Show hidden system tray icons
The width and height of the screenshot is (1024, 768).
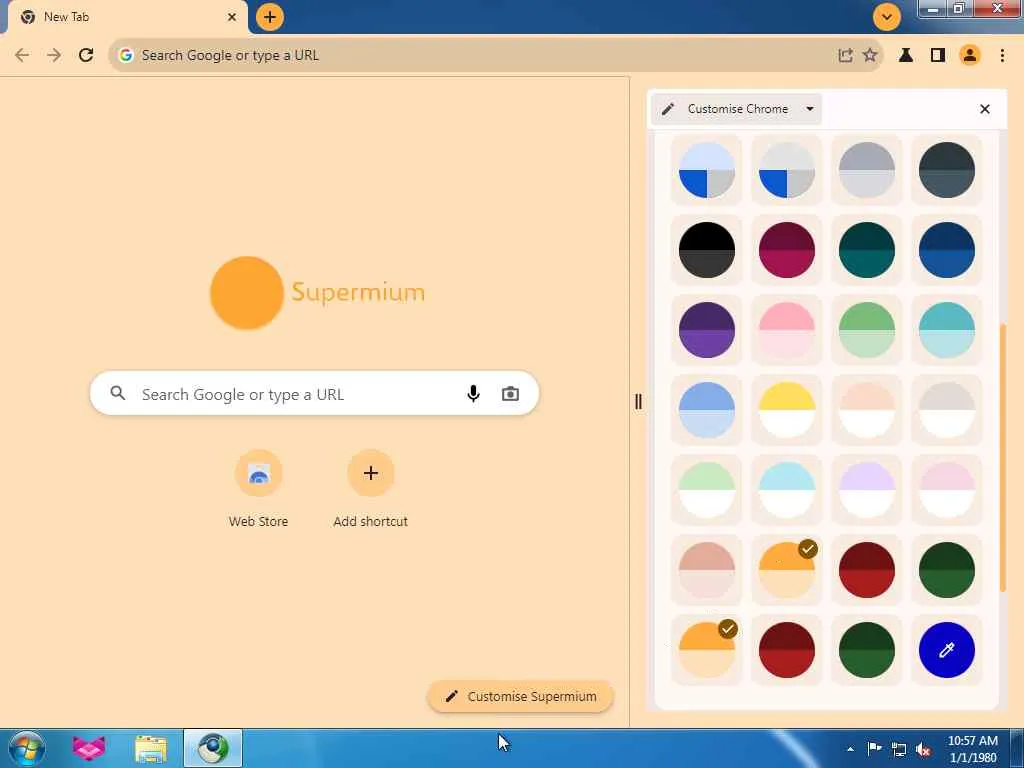[x=850, y=749]
